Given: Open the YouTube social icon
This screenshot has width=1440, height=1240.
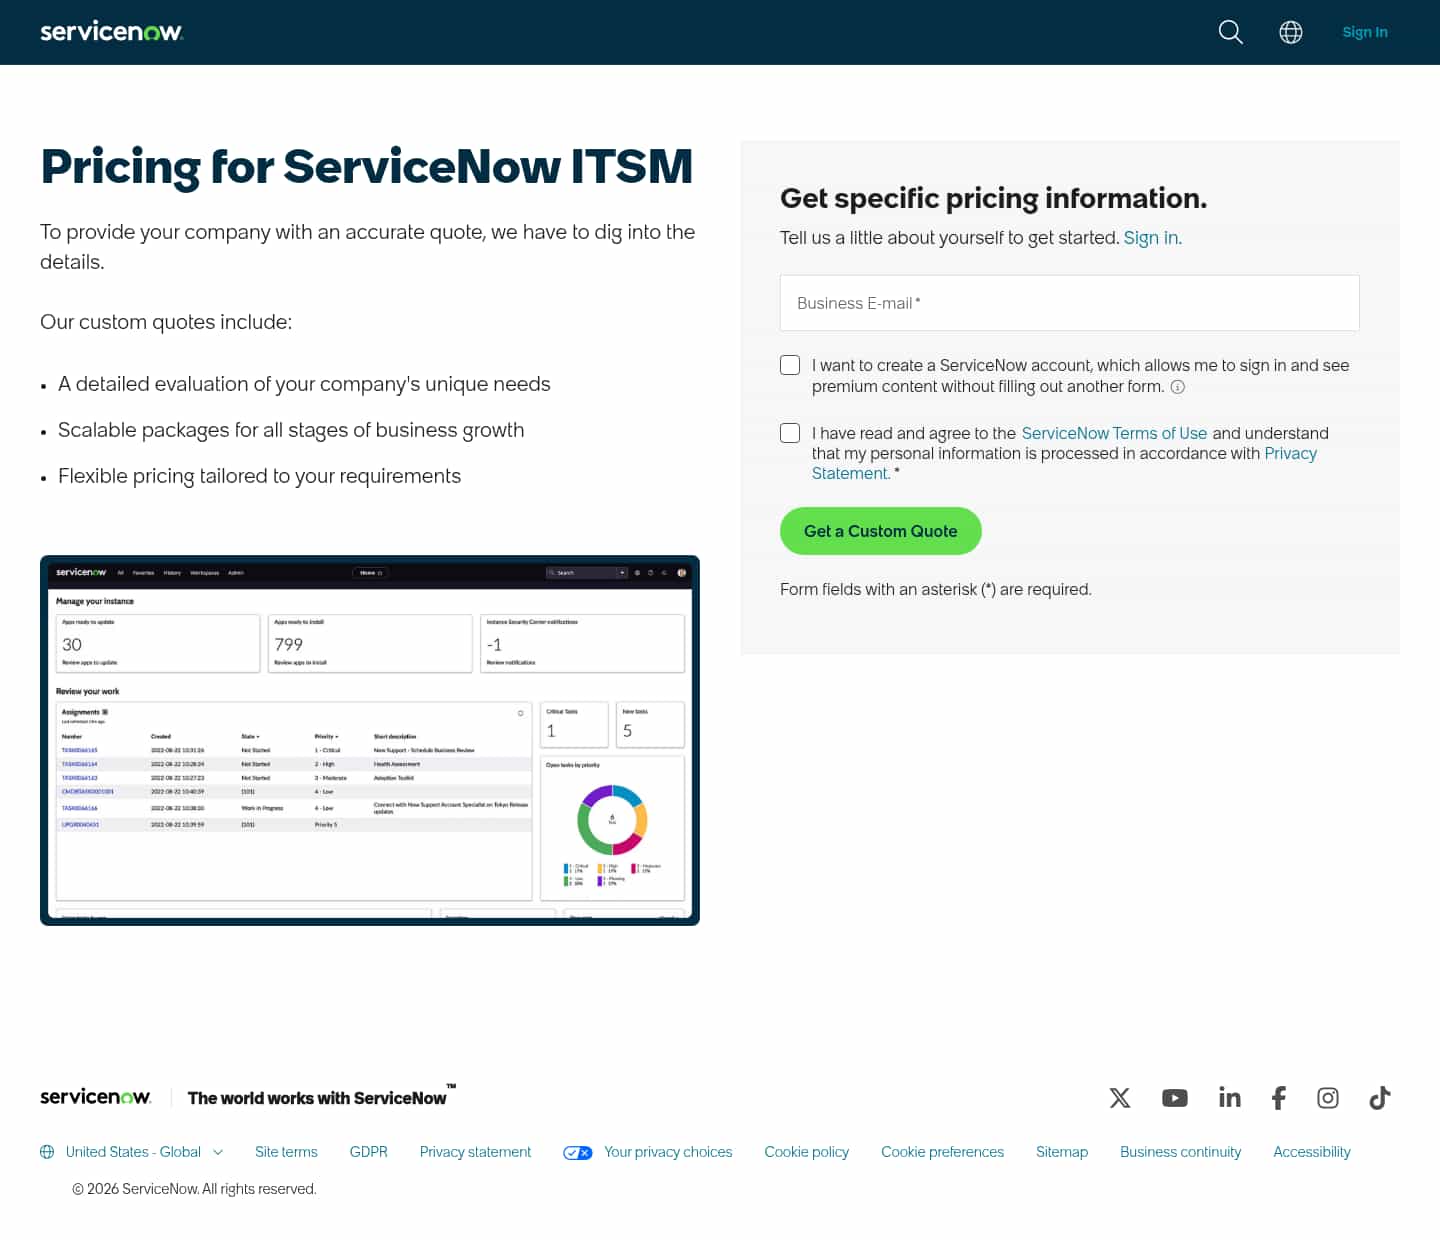Looking at the screenshot, I should click(x=1175, y=1098).
